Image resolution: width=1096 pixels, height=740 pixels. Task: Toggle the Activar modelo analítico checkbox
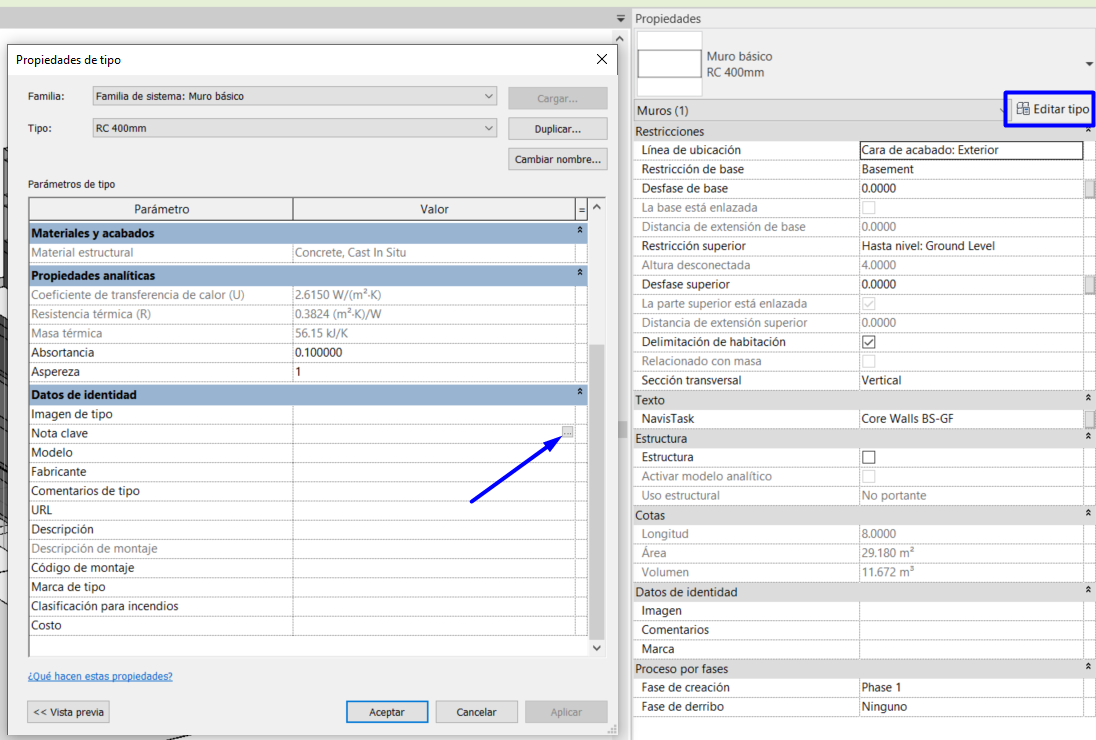click(x=868, y=477)
